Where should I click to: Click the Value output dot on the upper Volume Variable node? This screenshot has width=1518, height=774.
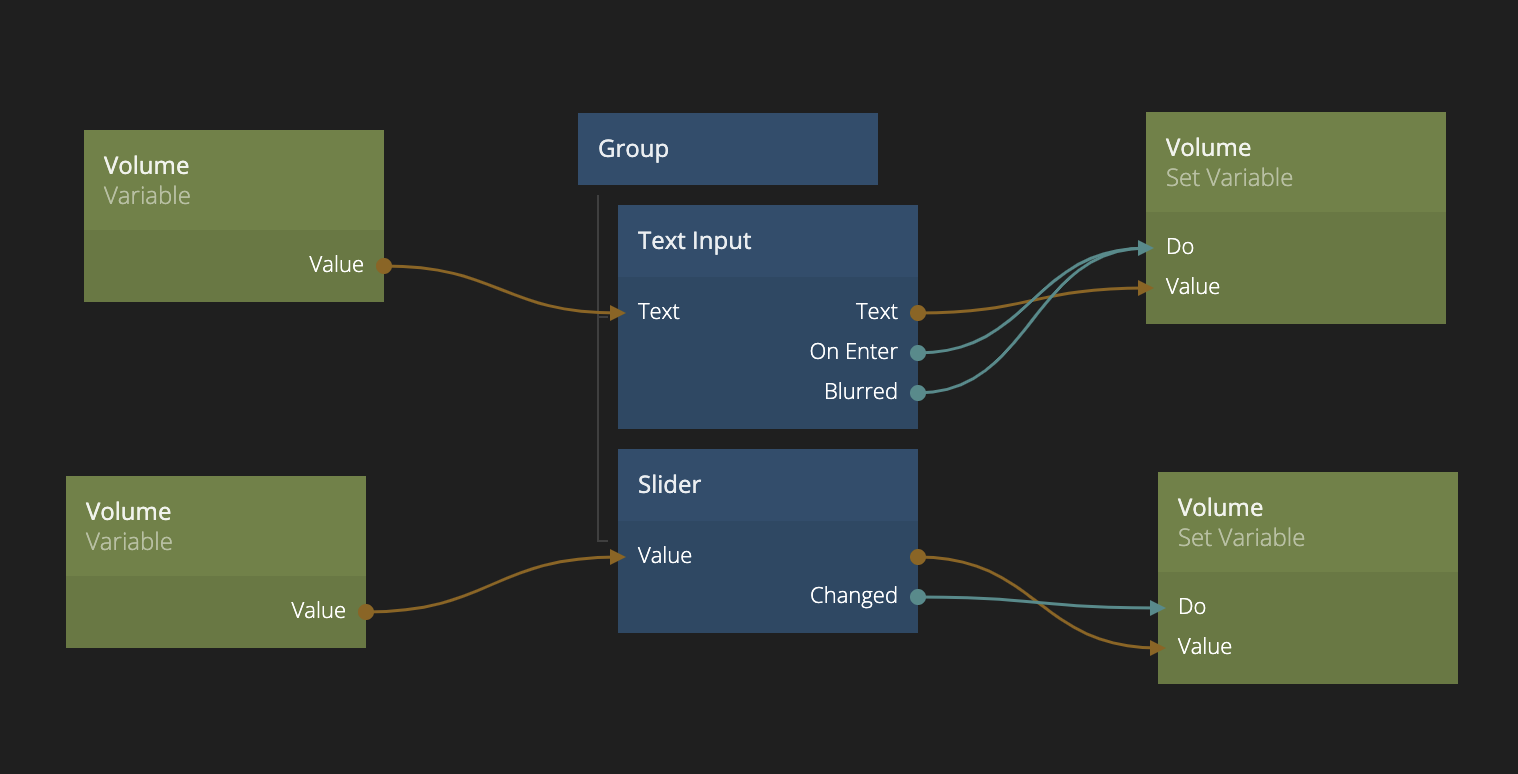[383, 266]
